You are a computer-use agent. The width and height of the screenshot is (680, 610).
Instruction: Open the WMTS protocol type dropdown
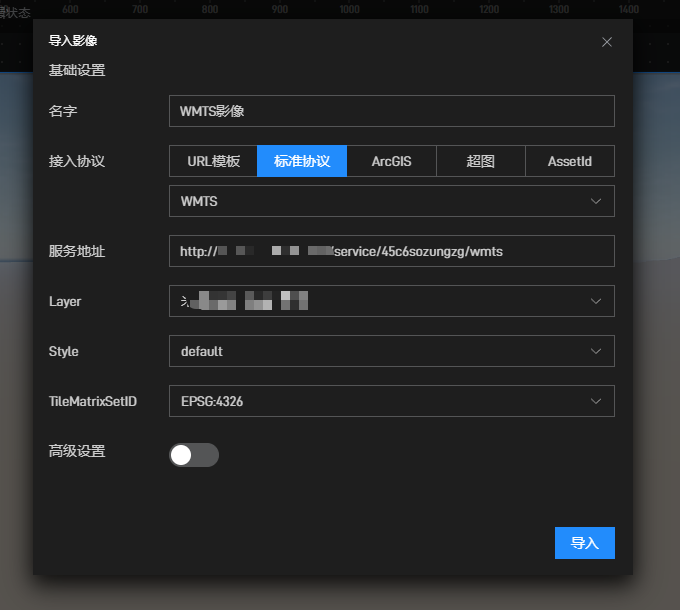click(x=380, y=201)
